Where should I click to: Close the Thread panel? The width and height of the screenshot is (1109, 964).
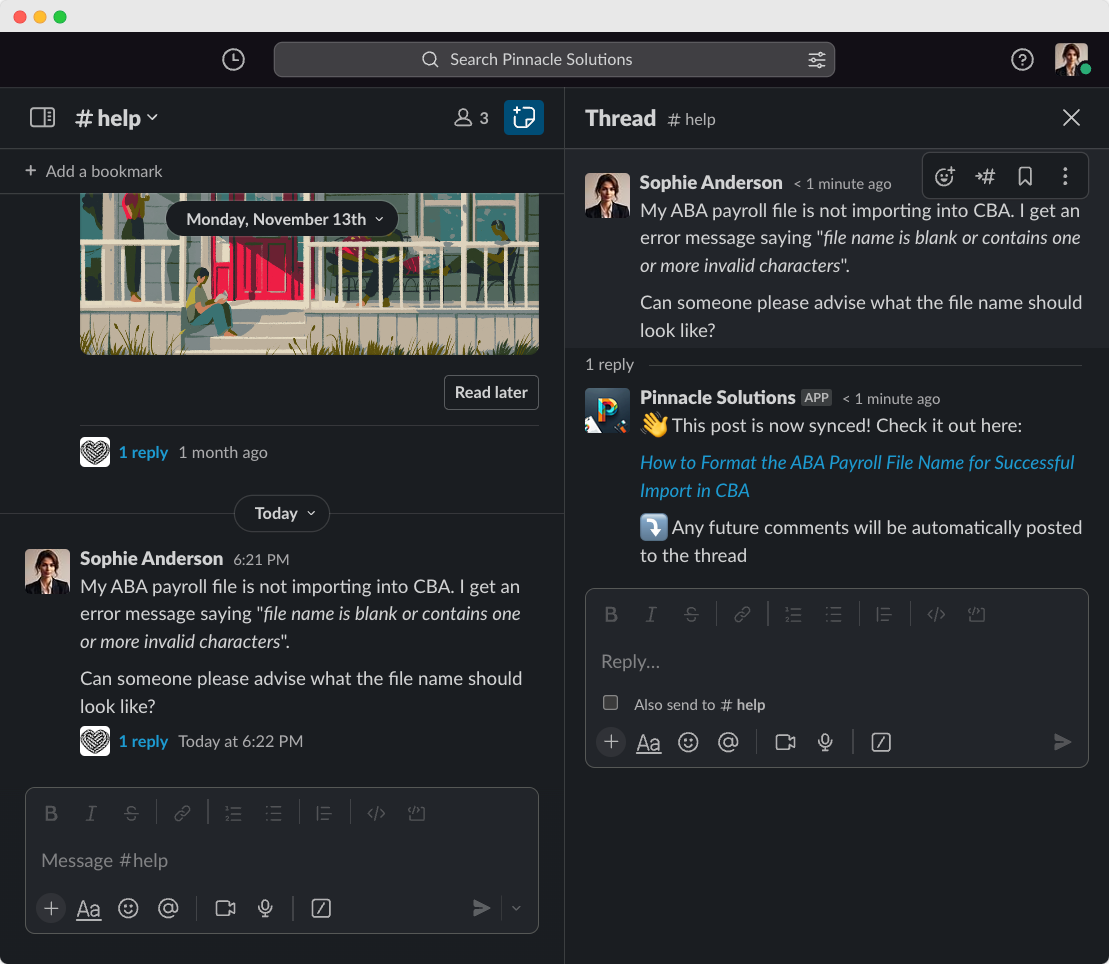pyautogui.click(x=1071, y=117)
